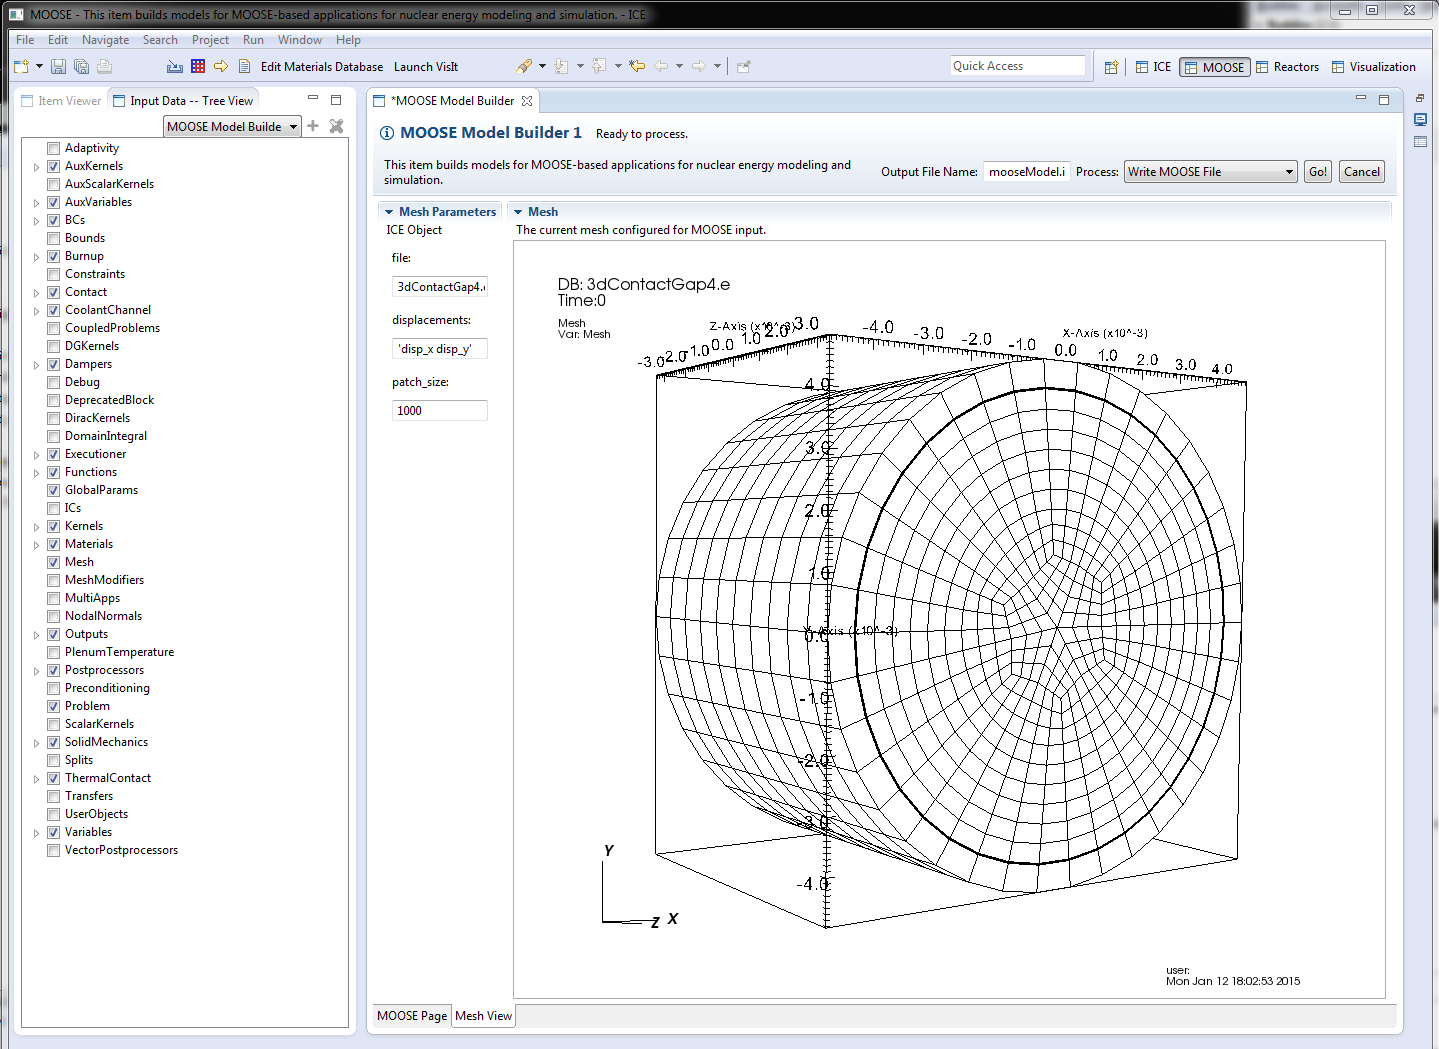Expand the Burnup tree node

click(37, 257)
